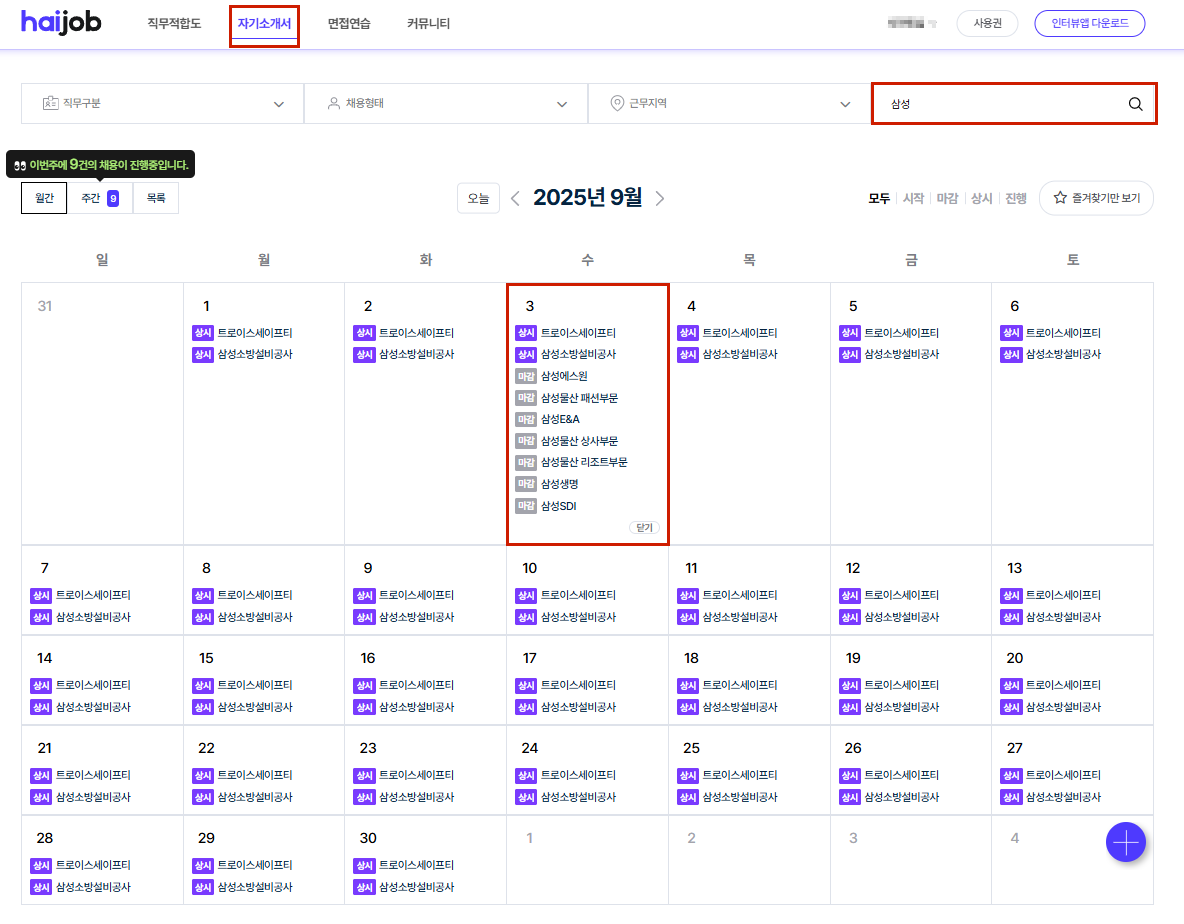
Task: Click the 마감 badge beside 삼성생명
Action: point(526,484)
